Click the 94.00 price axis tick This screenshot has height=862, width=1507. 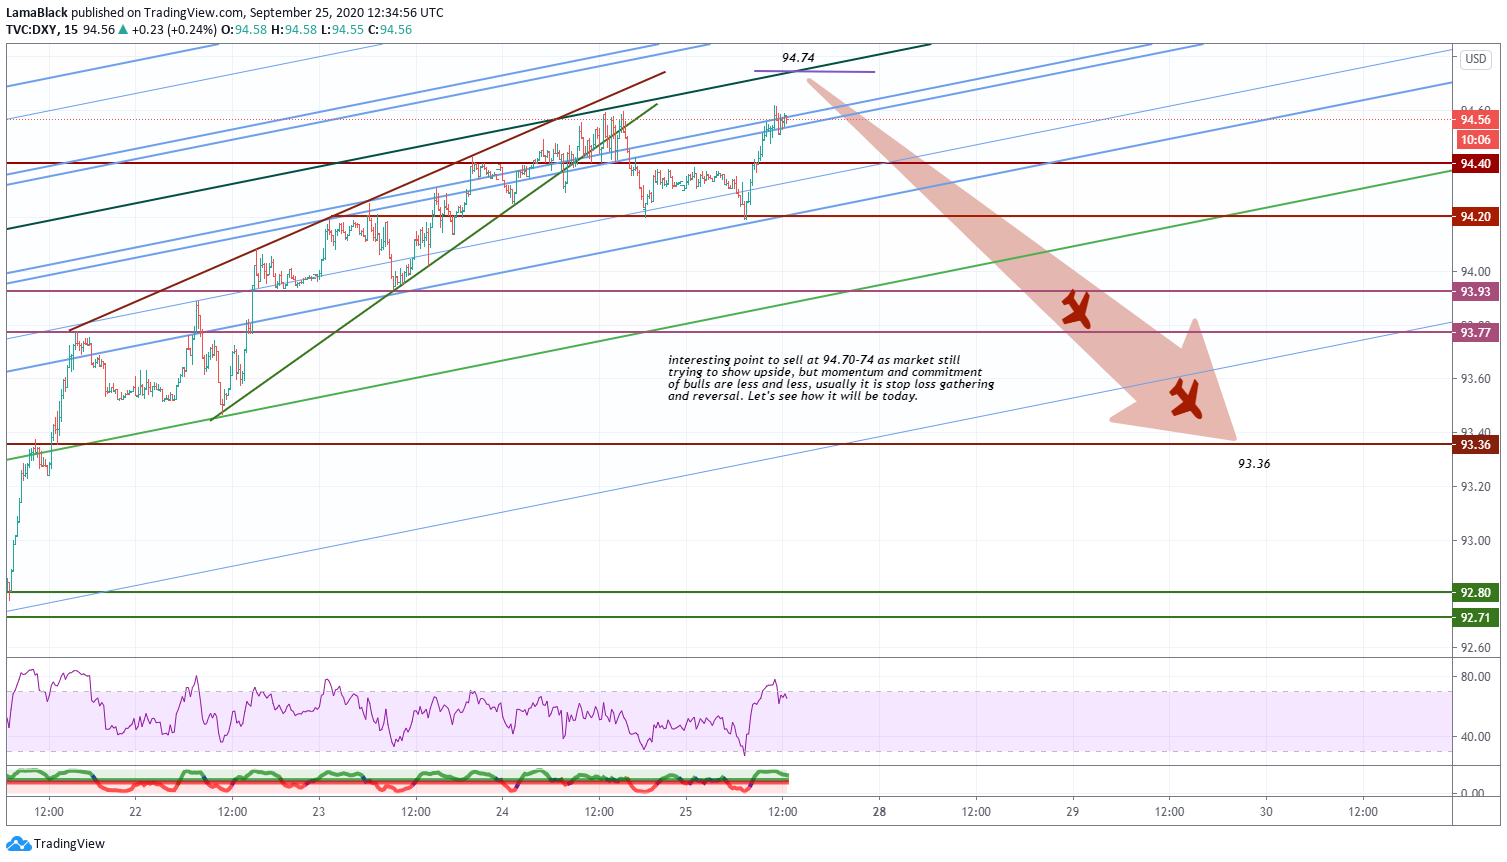1475,272
